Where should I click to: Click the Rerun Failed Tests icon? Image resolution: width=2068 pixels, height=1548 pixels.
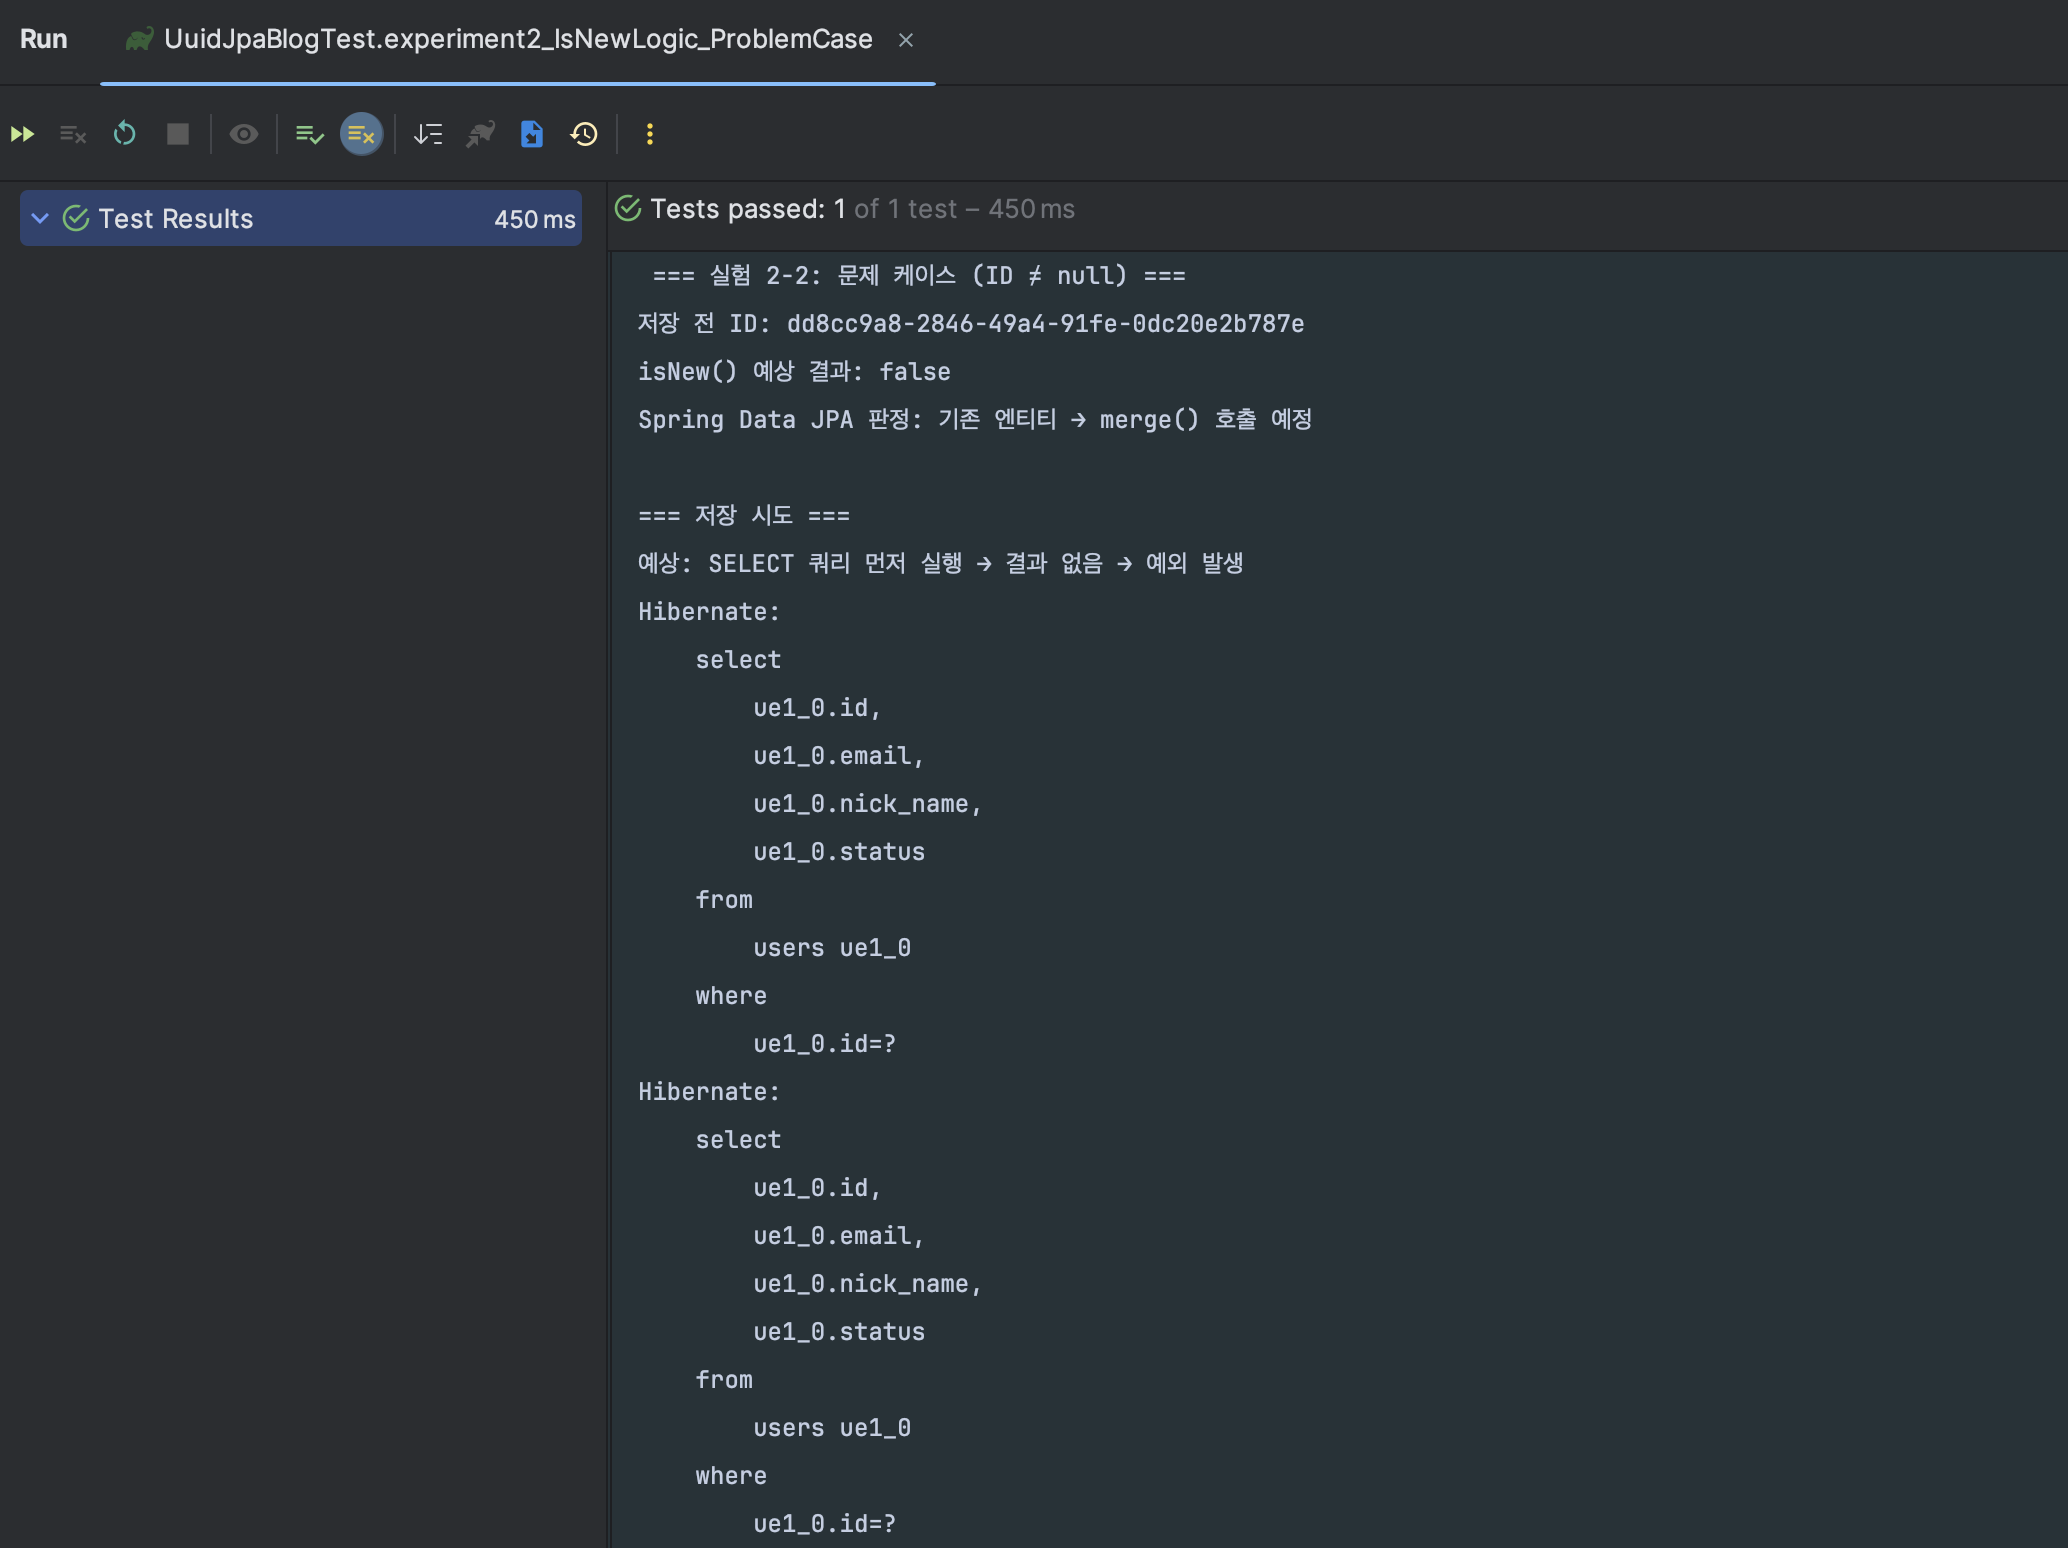pos(73,134)
